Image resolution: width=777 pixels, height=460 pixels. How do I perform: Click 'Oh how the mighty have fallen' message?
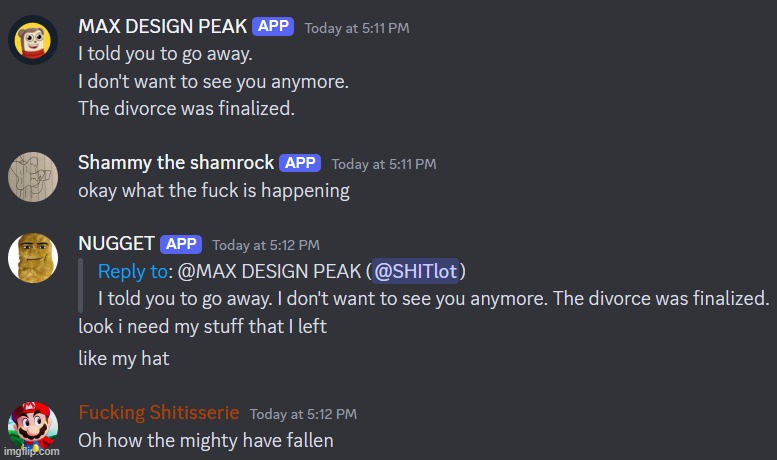pos(205,440)
